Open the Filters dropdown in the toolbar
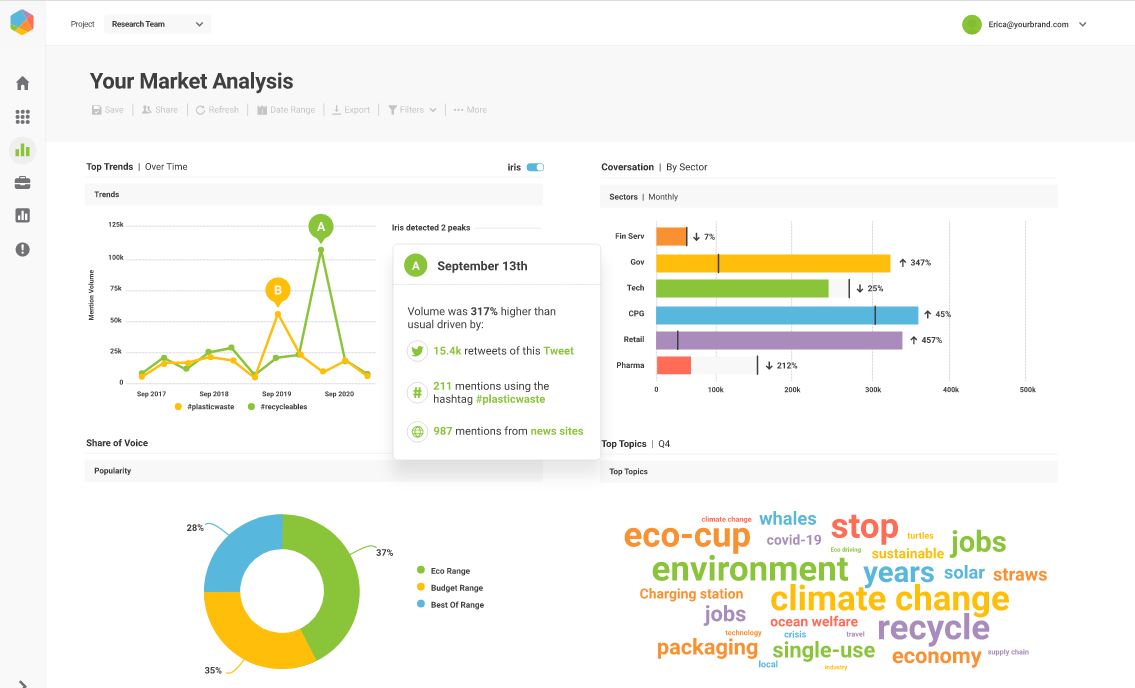The image size is (1135, 688). 411,110
